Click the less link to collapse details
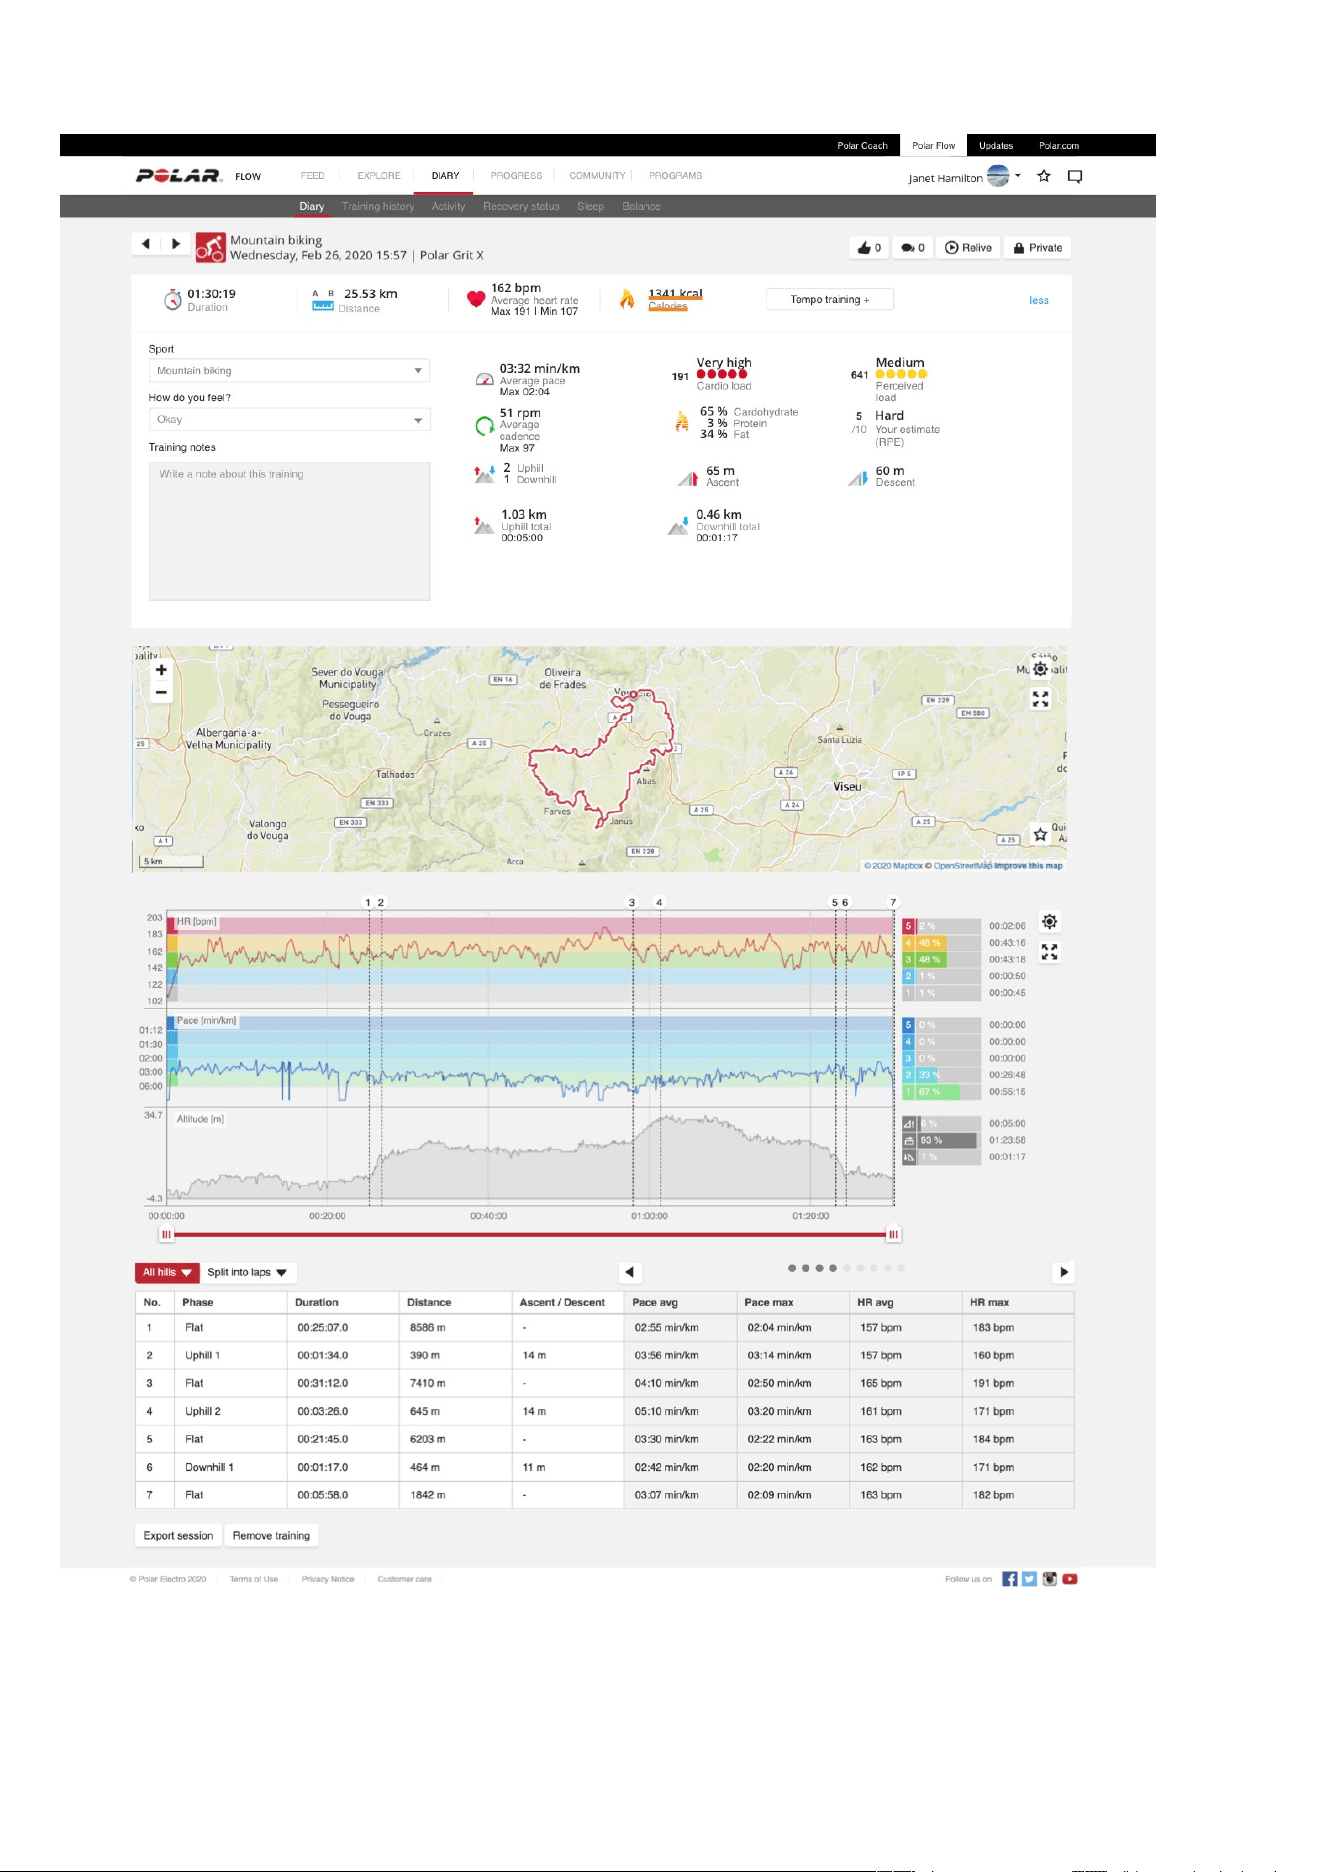 click(x=1039, y=300)
